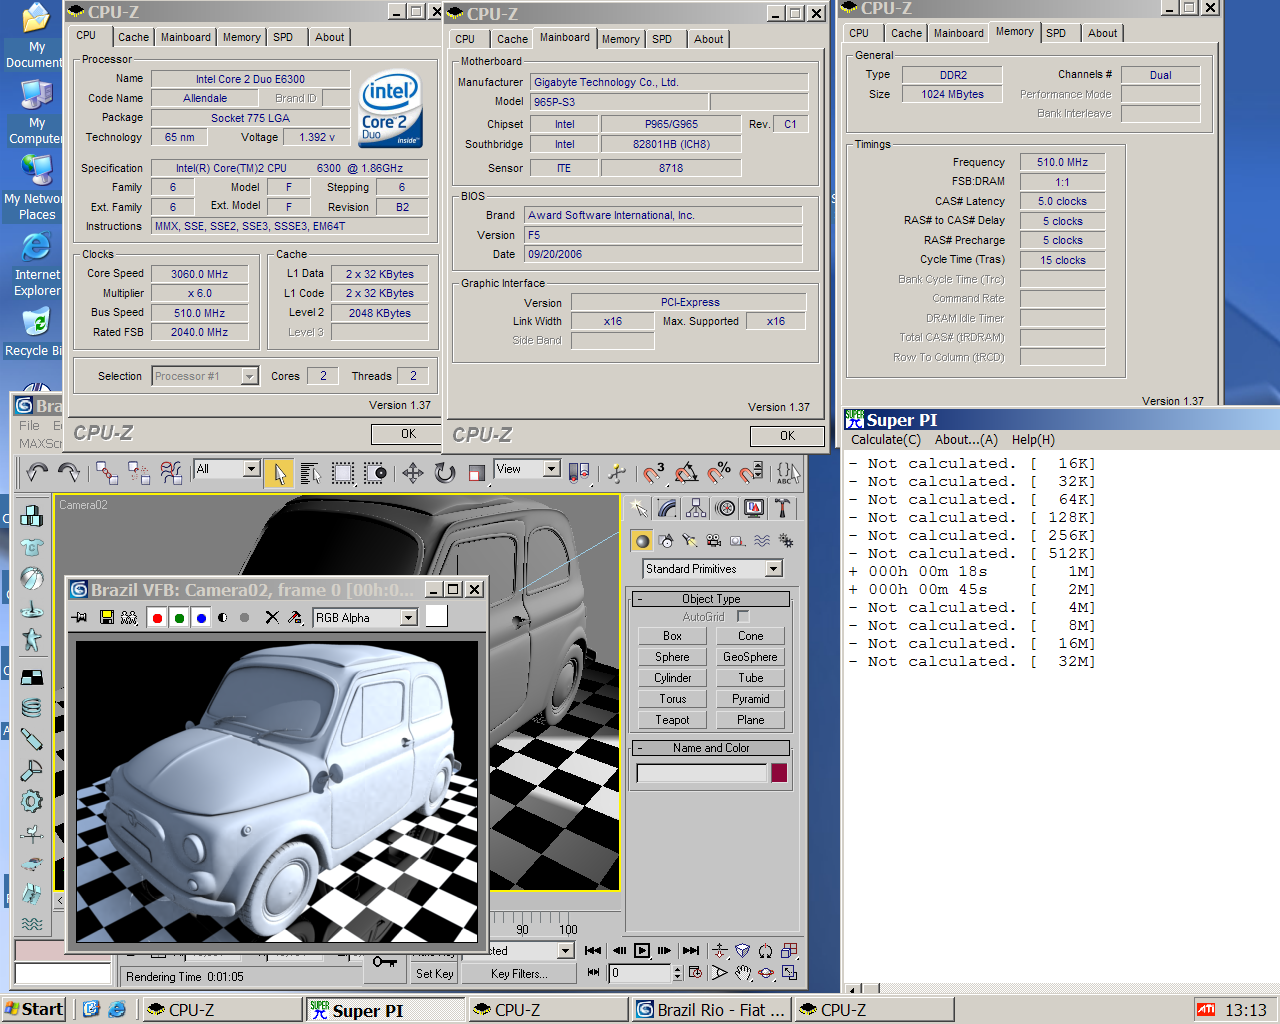Toggle the Window/Crossing selection icon
Viewport: 1280px width, 1024px height.
pos(375,472)
